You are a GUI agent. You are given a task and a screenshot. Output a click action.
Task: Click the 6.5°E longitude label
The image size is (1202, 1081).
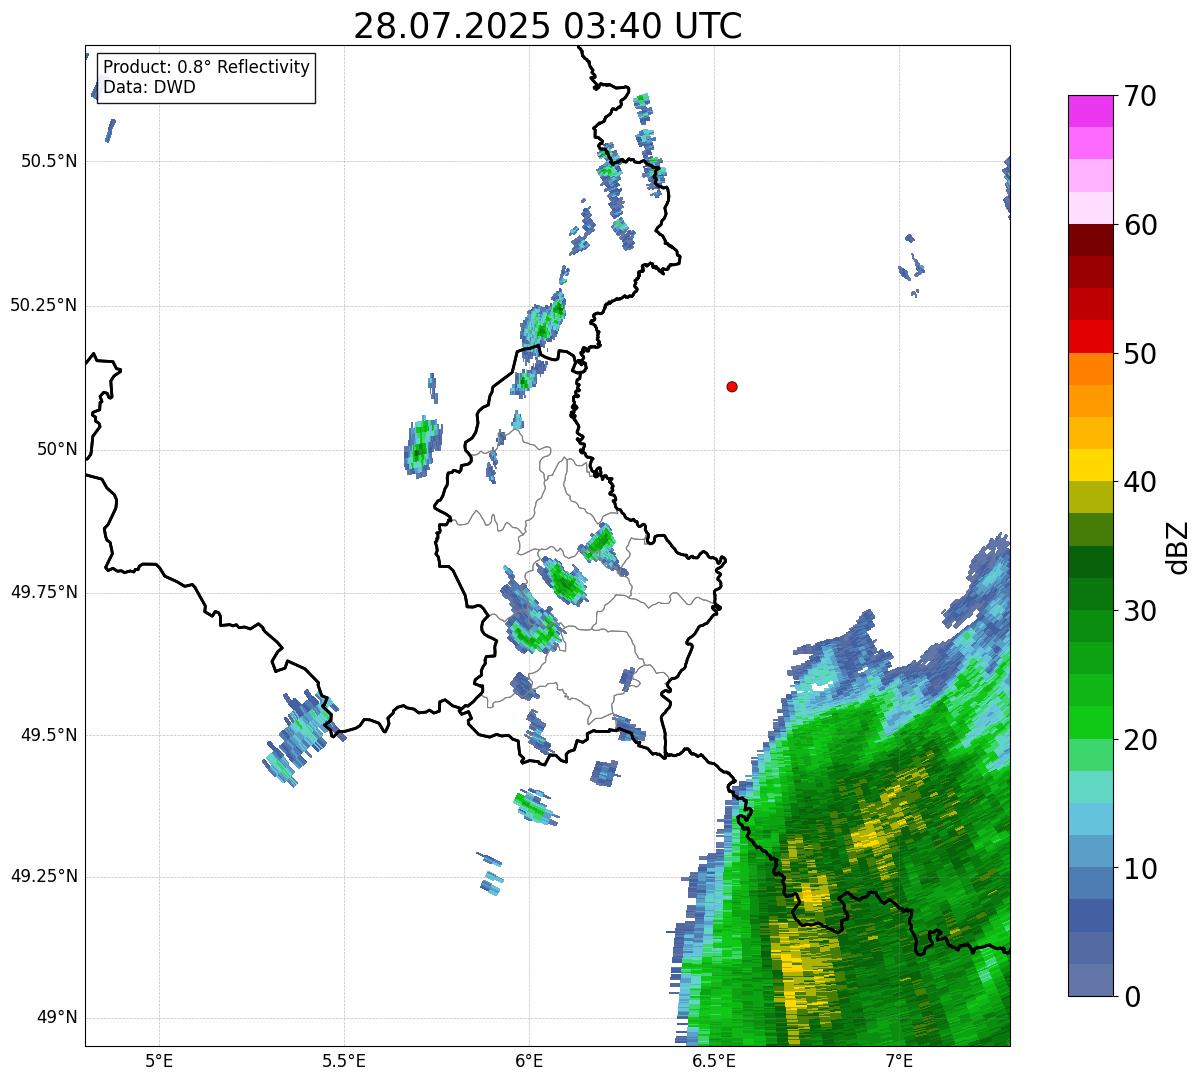point(714,1060)
